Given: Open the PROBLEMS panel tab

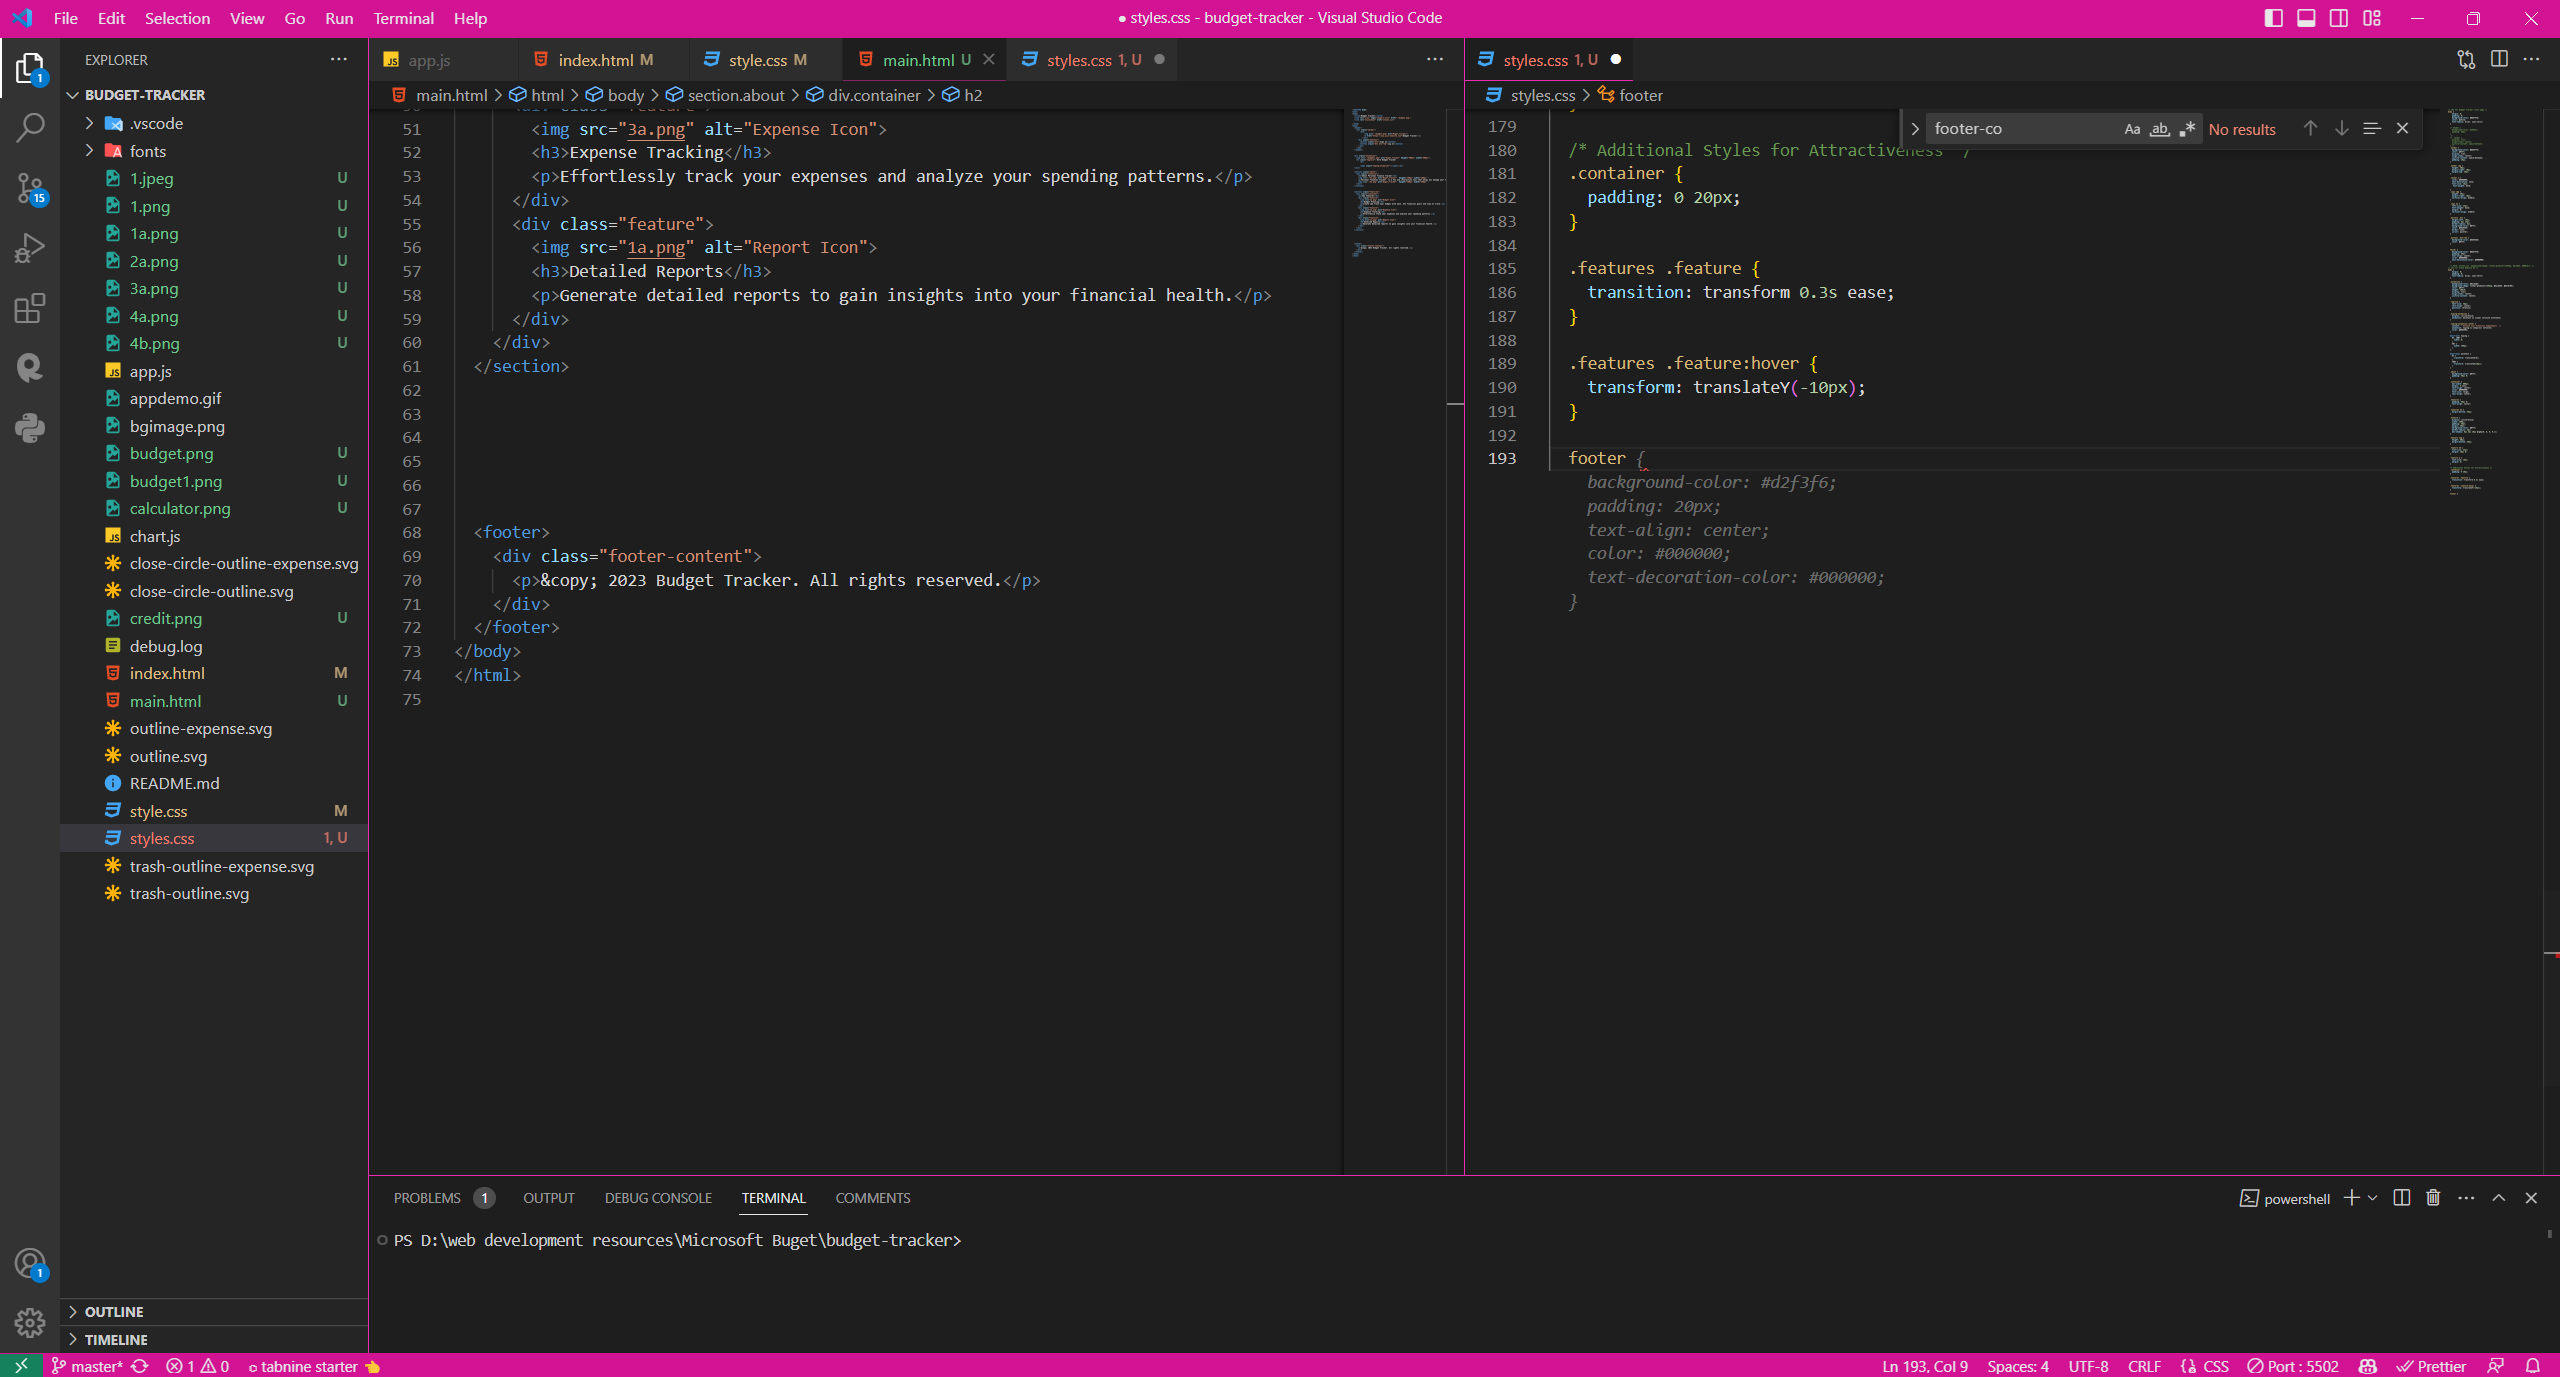Looking at the screenshot, I should click(427, 1198).
